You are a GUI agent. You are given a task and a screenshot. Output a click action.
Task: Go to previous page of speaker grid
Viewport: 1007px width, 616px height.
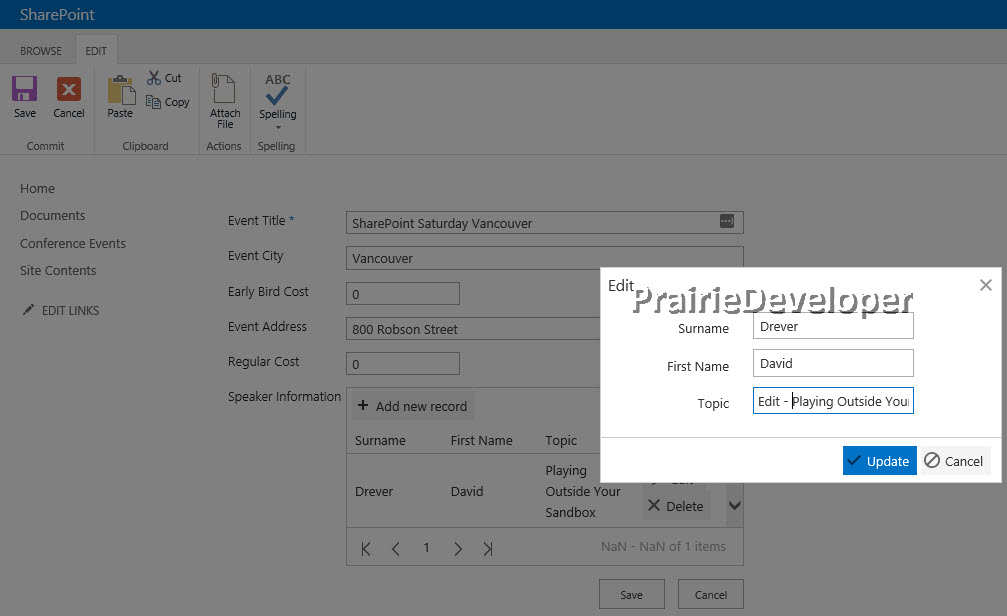tap(396, 549)
